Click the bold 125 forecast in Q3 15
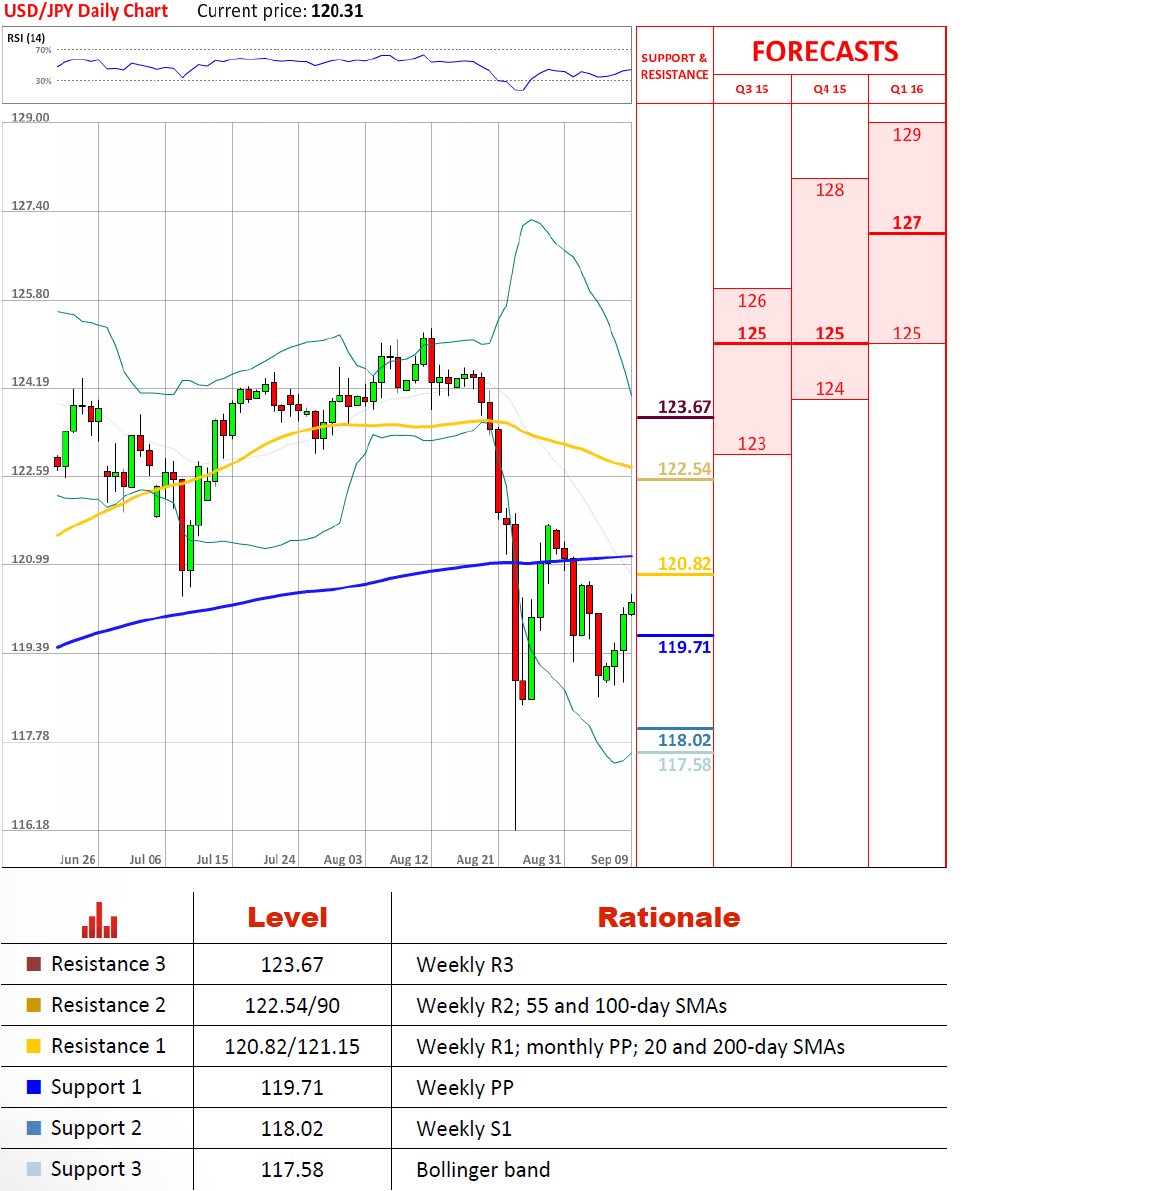The width and height of the screenshot is (1152, 1191). (752, 333)
